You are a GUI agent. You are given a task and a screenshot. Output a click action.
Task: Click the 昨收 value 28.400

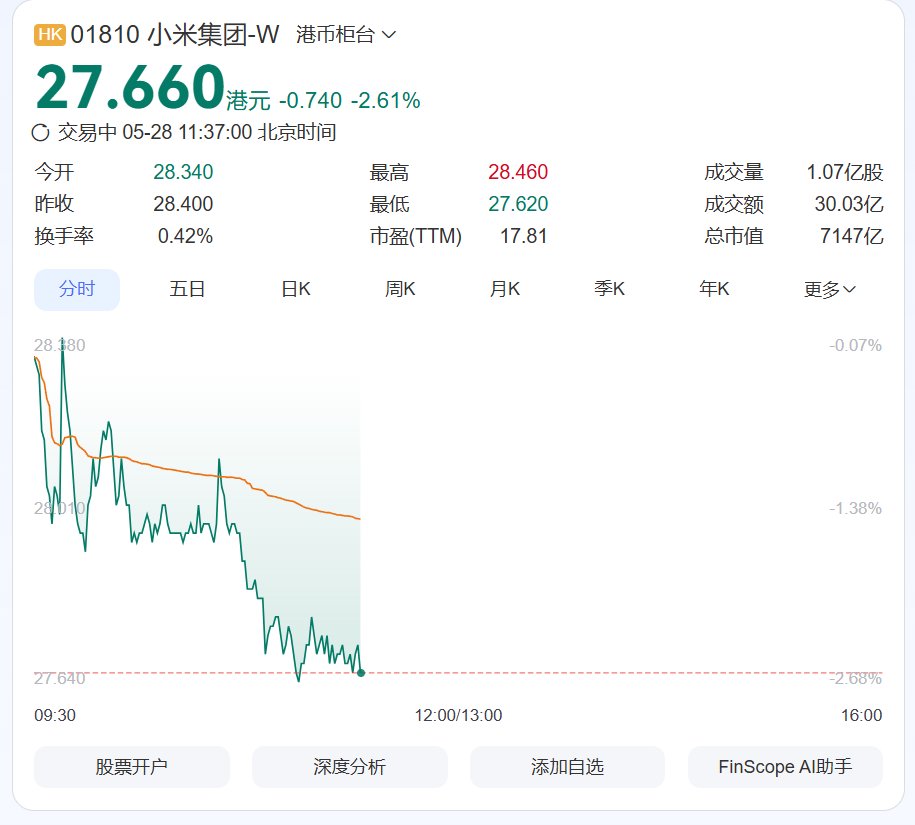coord(183,204)
